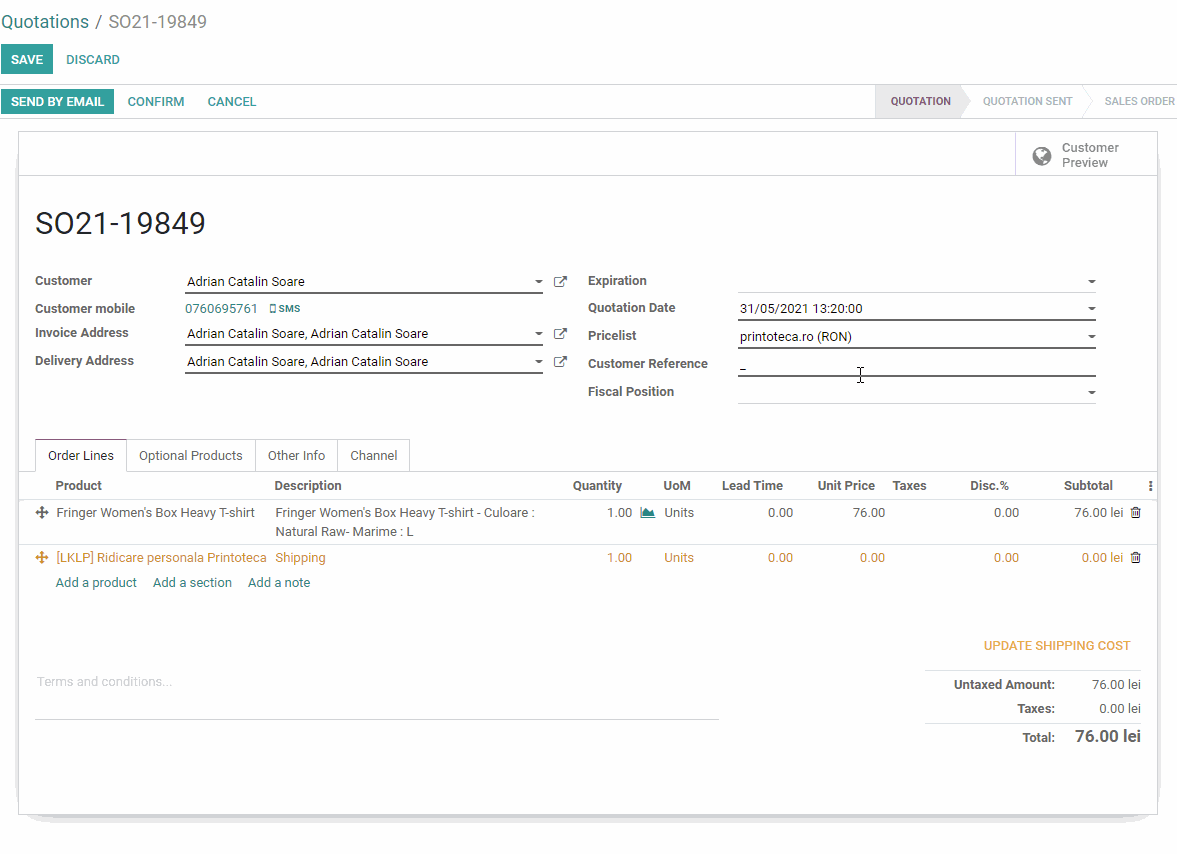
Task: Expand the Fiscal Position dropdown
Action: (x=1091, y=393)
